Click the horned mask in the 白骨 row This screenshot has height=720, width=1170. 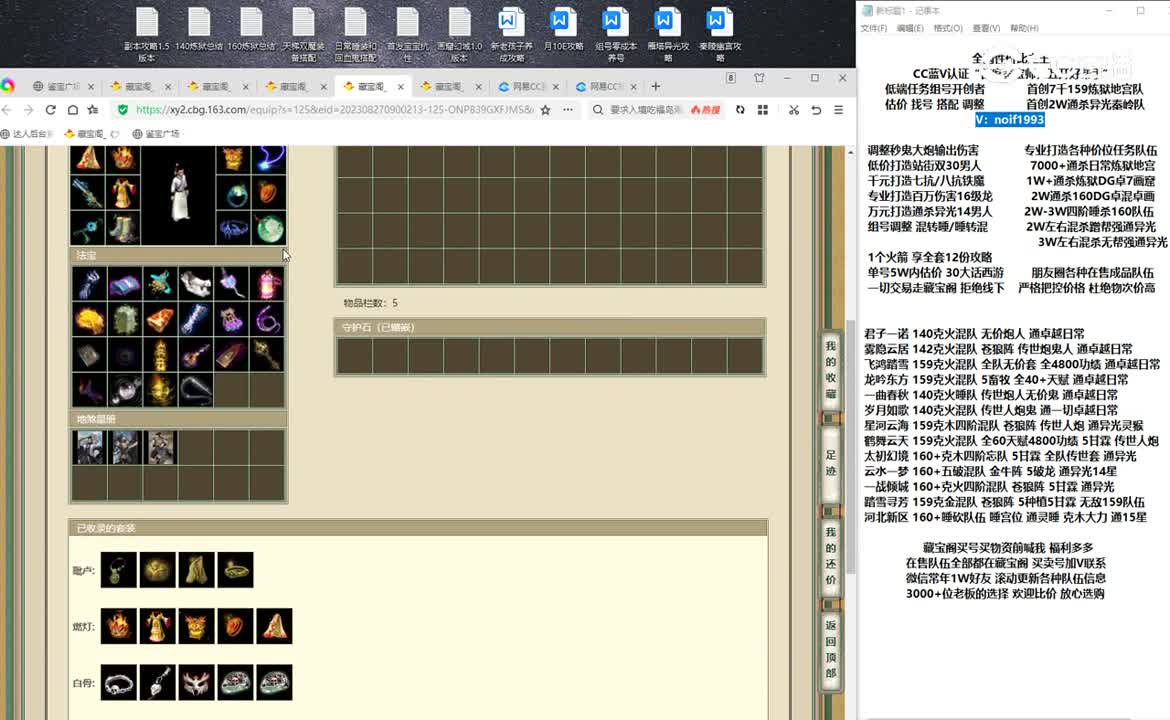click(196, 683)
